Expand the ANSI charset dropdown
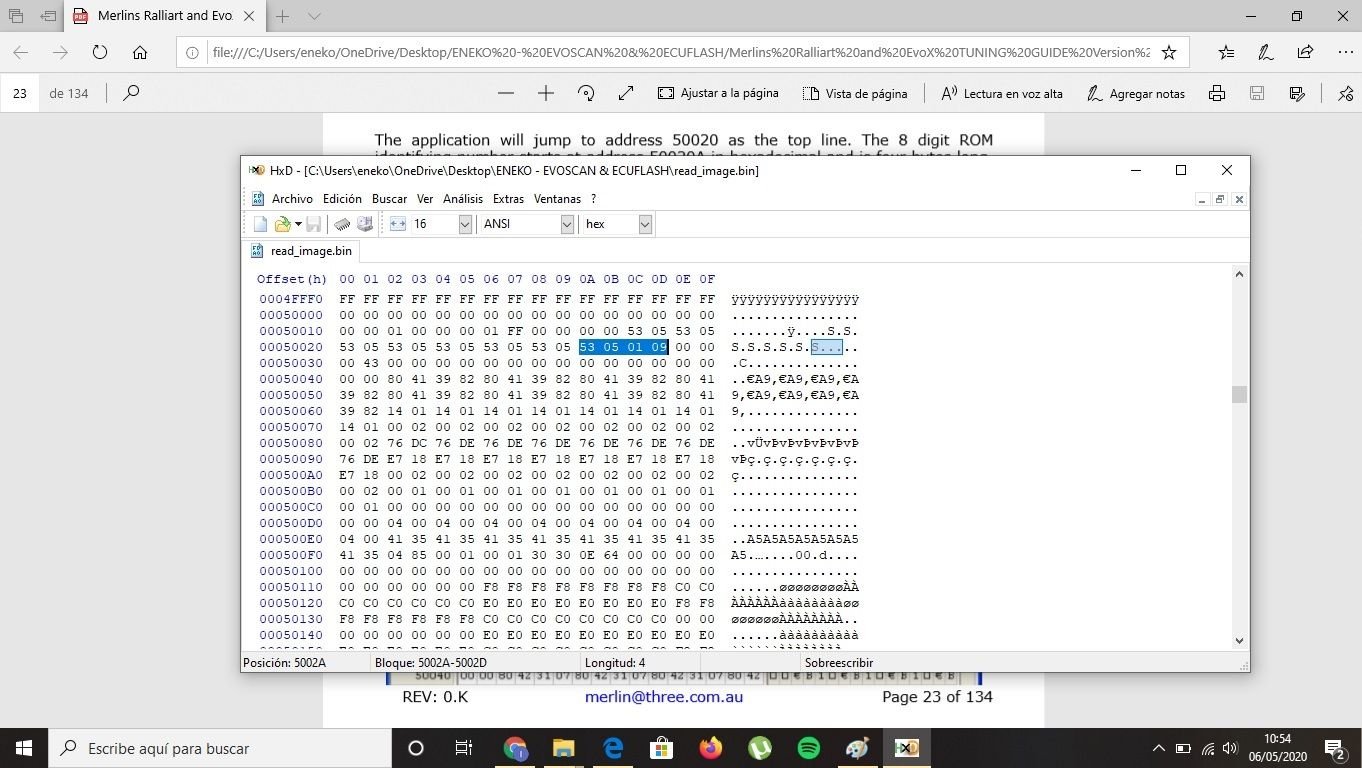 point(567,224)
